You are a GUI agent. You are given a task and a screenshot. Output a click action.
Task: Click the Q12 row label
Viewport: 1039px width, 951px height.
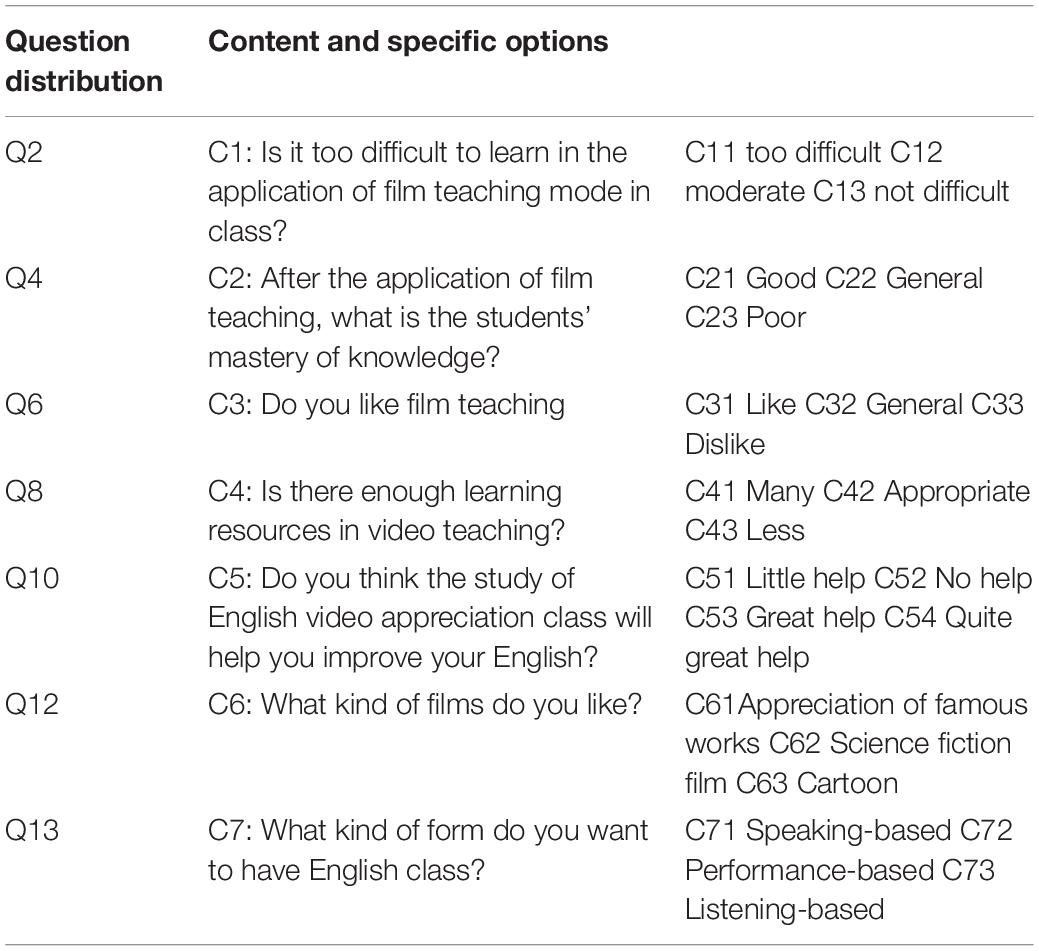pyautogui.click(x=32, y=704)
